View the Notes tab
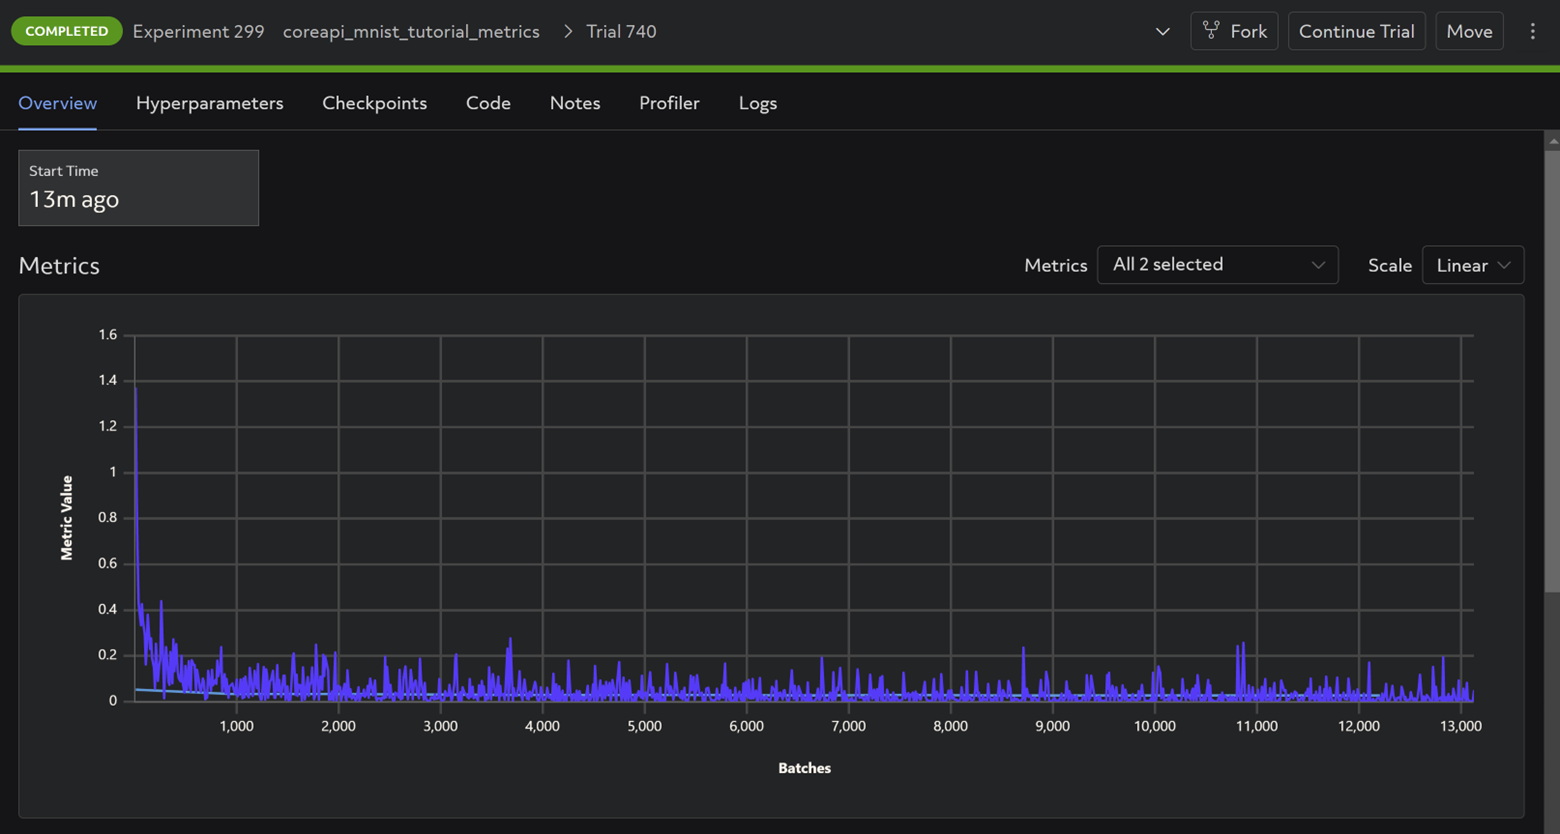 click(x=575, y=103)
